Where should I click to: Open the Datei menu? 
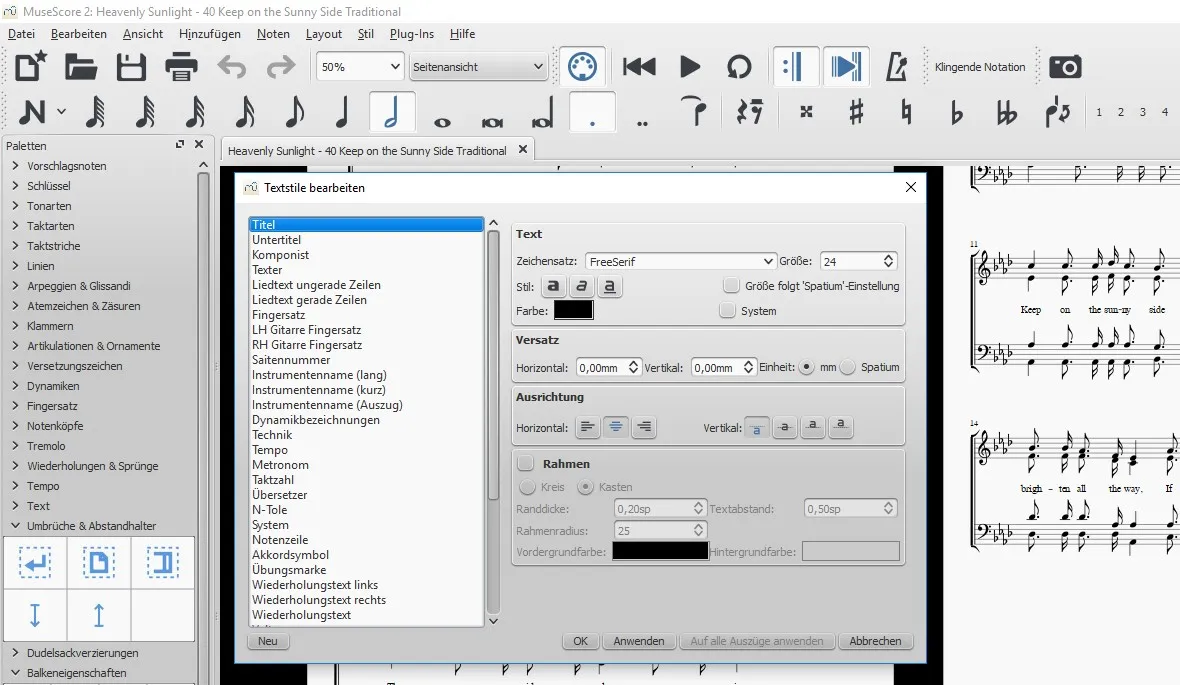tap(21, 34)
